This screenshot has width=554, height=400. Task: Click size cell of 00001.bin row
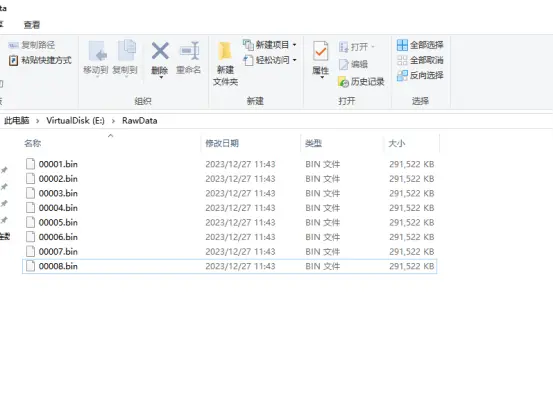point(412,164)
